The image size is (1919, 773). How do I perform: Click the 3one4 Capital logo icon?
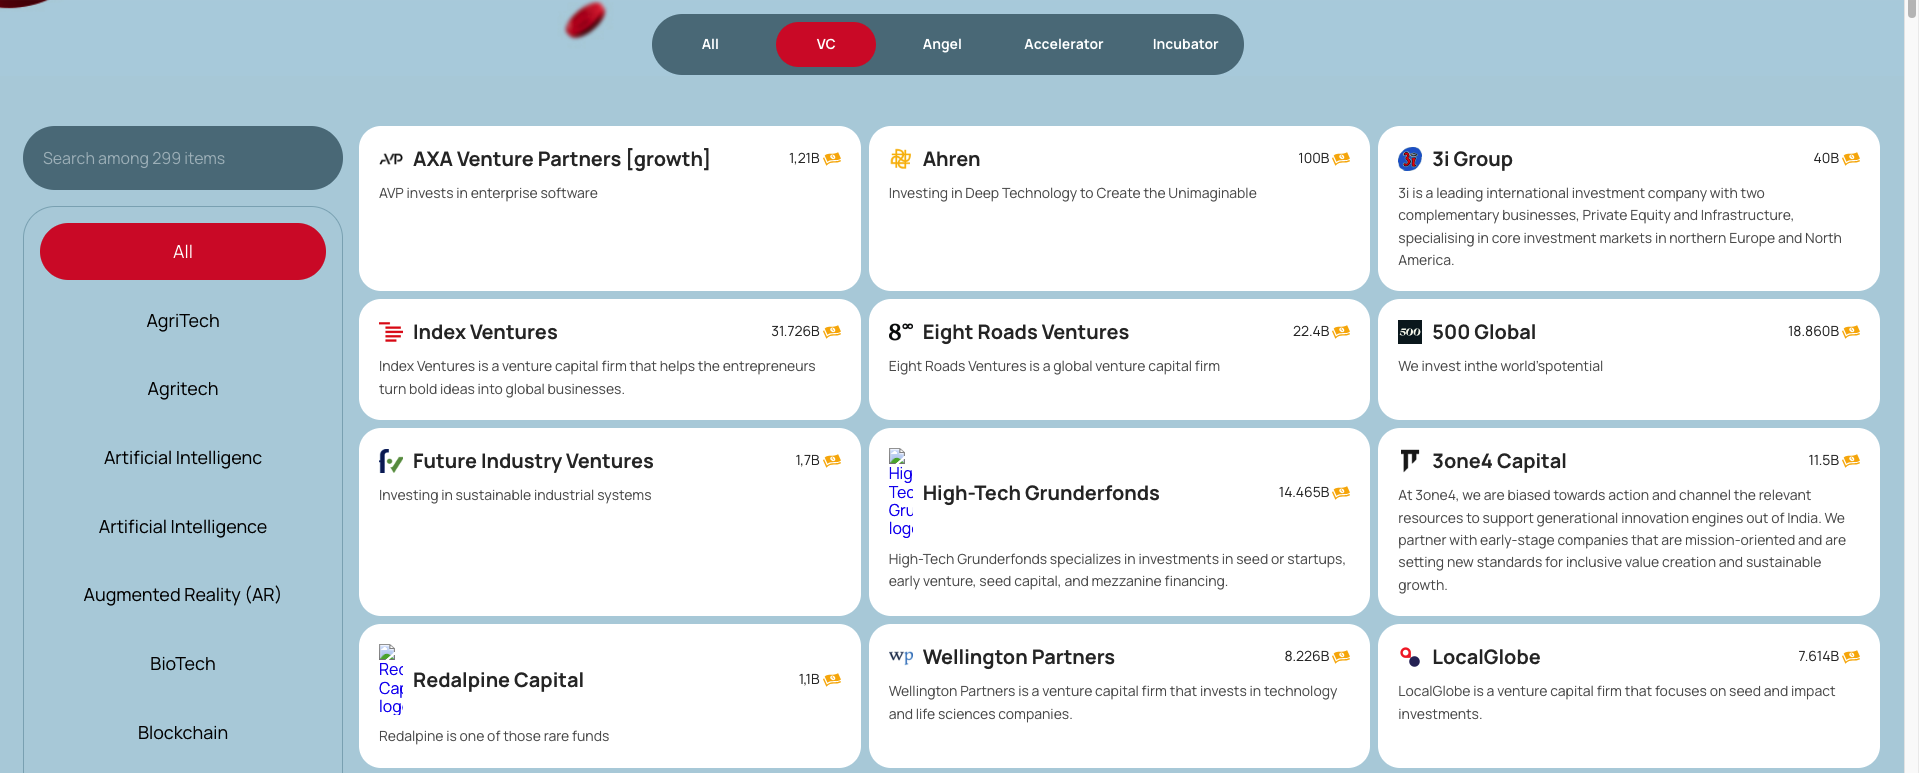point(1410,461)
